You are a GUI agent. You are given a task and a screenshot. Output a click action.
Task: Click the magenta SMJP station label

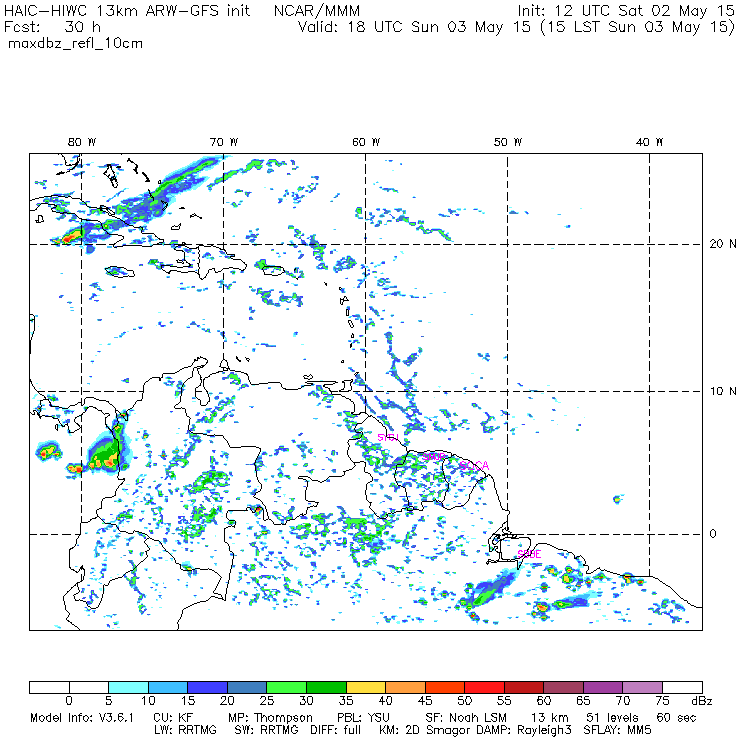coord(434,457)
